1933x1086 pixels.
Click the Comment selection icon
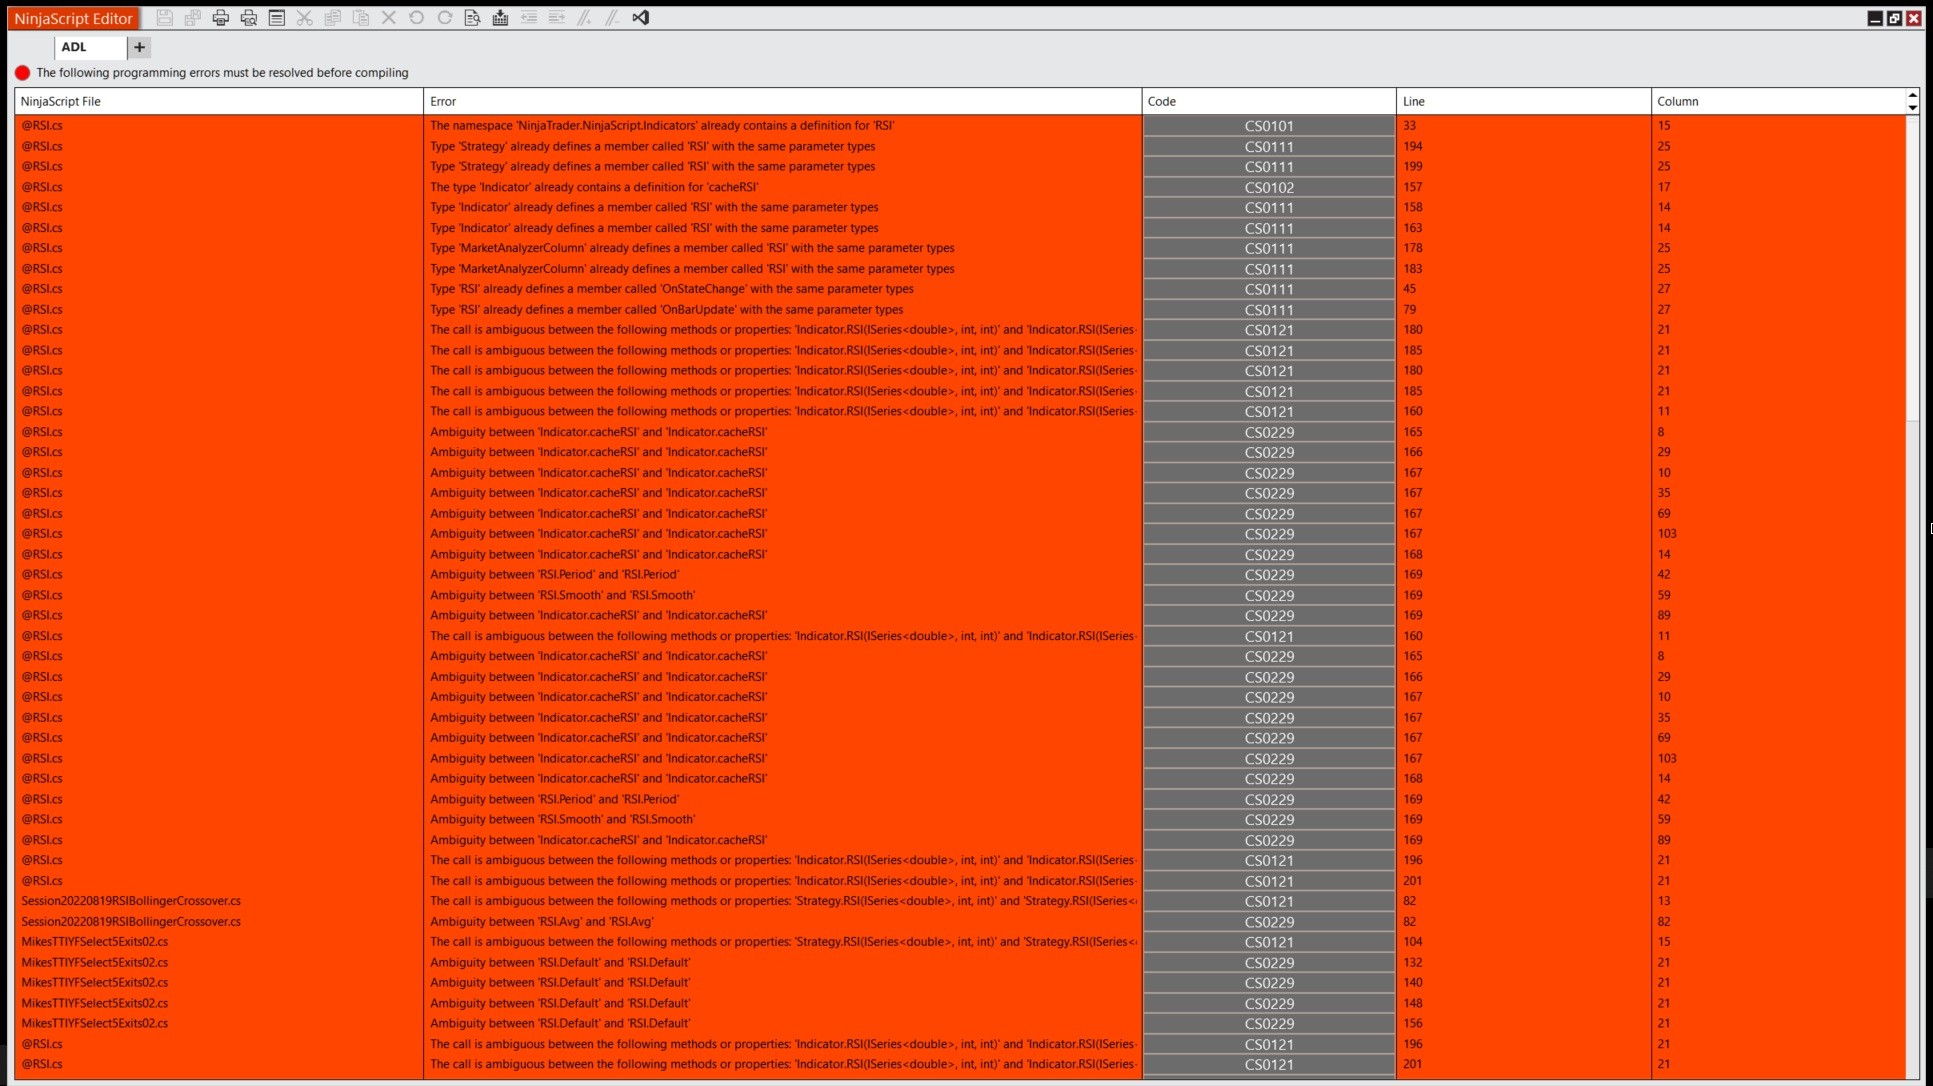tap(585, 18)
